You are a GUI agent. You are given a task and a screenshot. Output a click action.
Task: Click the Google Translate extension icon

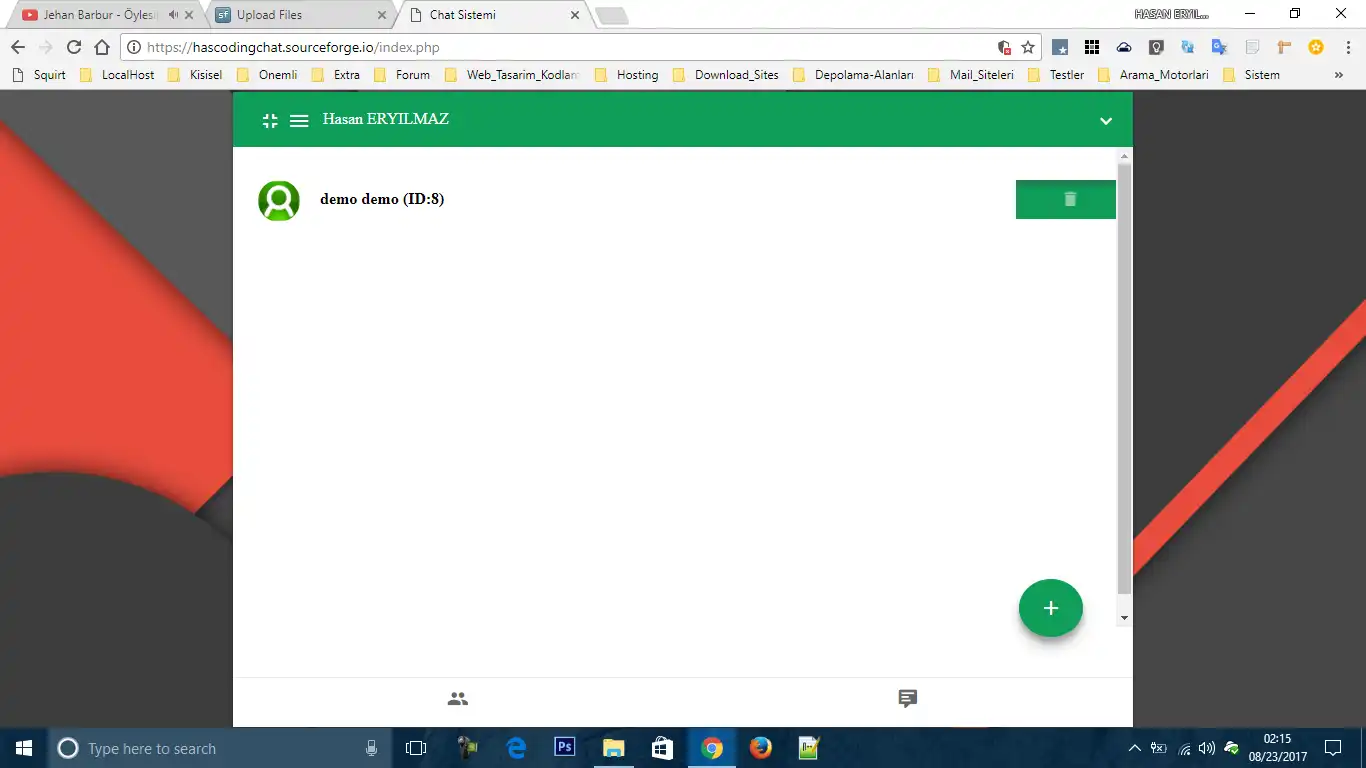pos(1219,47)
